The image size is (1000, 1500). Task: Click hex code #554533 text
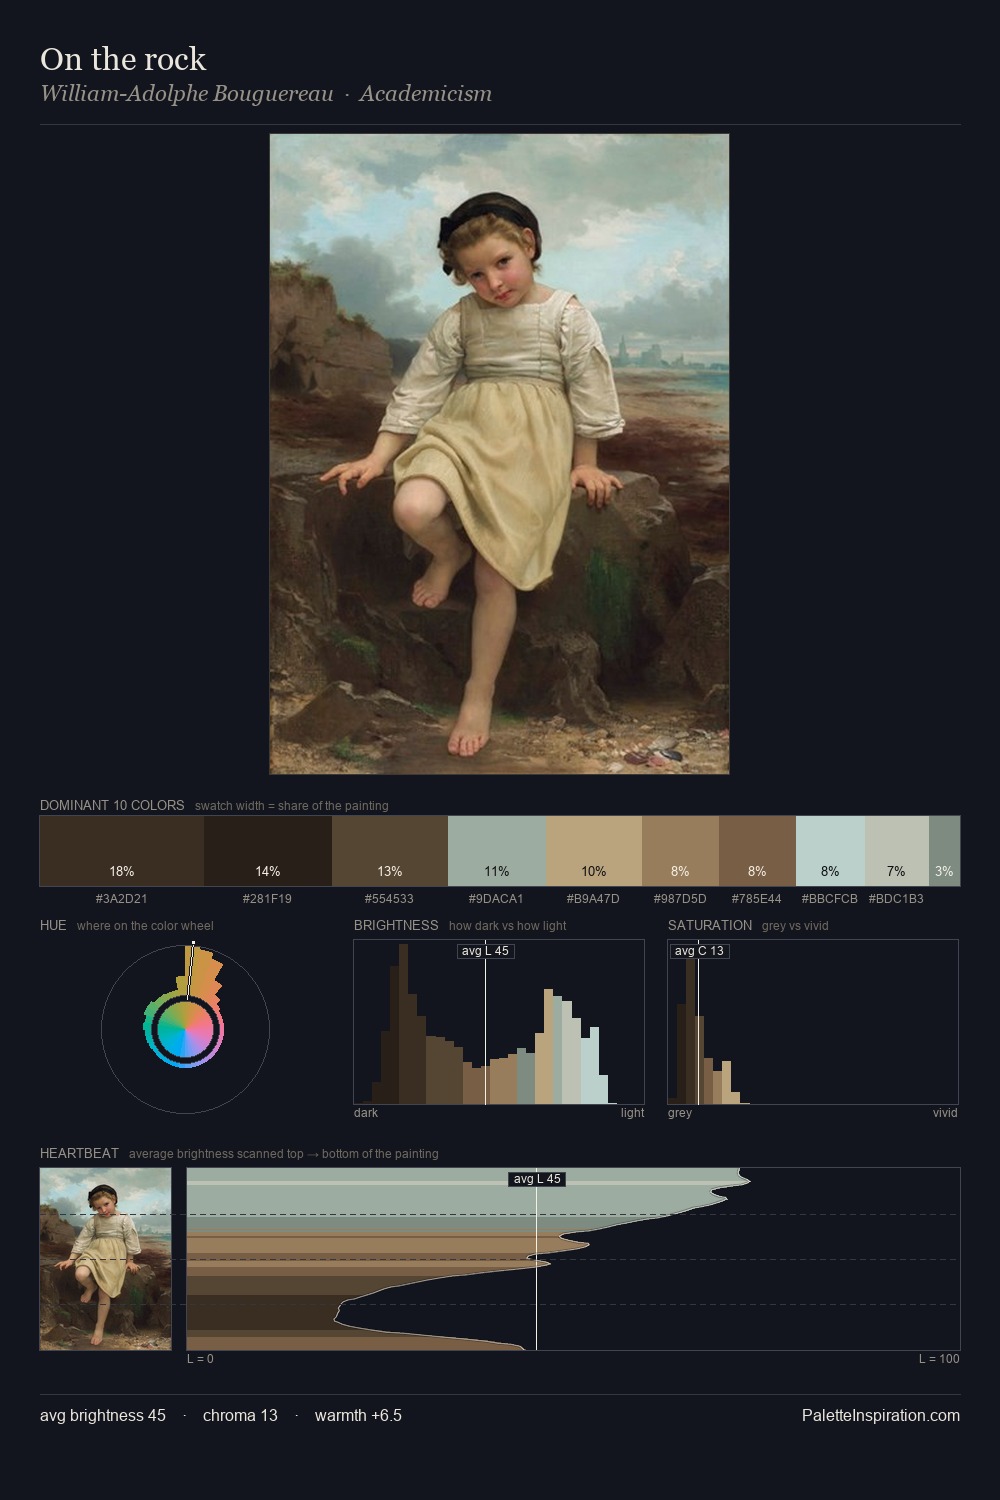[389, 899]
